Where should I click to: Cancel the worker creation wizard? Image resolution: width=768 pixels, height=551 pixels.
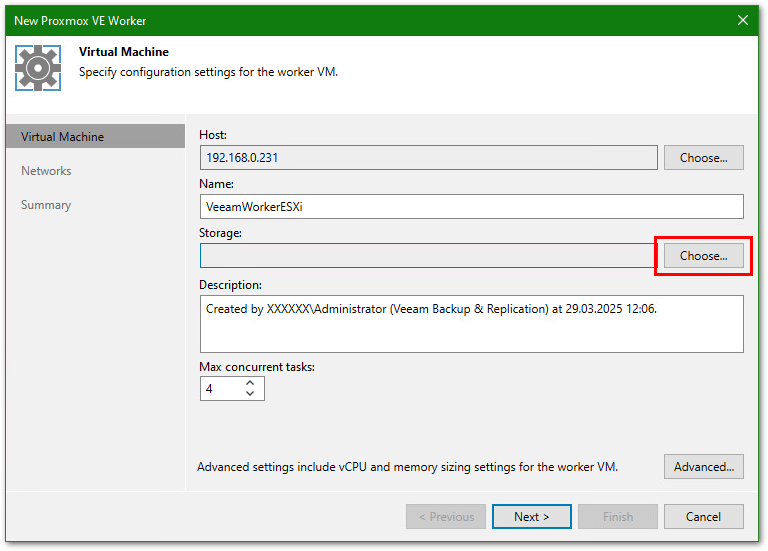(x=704, y=517)
